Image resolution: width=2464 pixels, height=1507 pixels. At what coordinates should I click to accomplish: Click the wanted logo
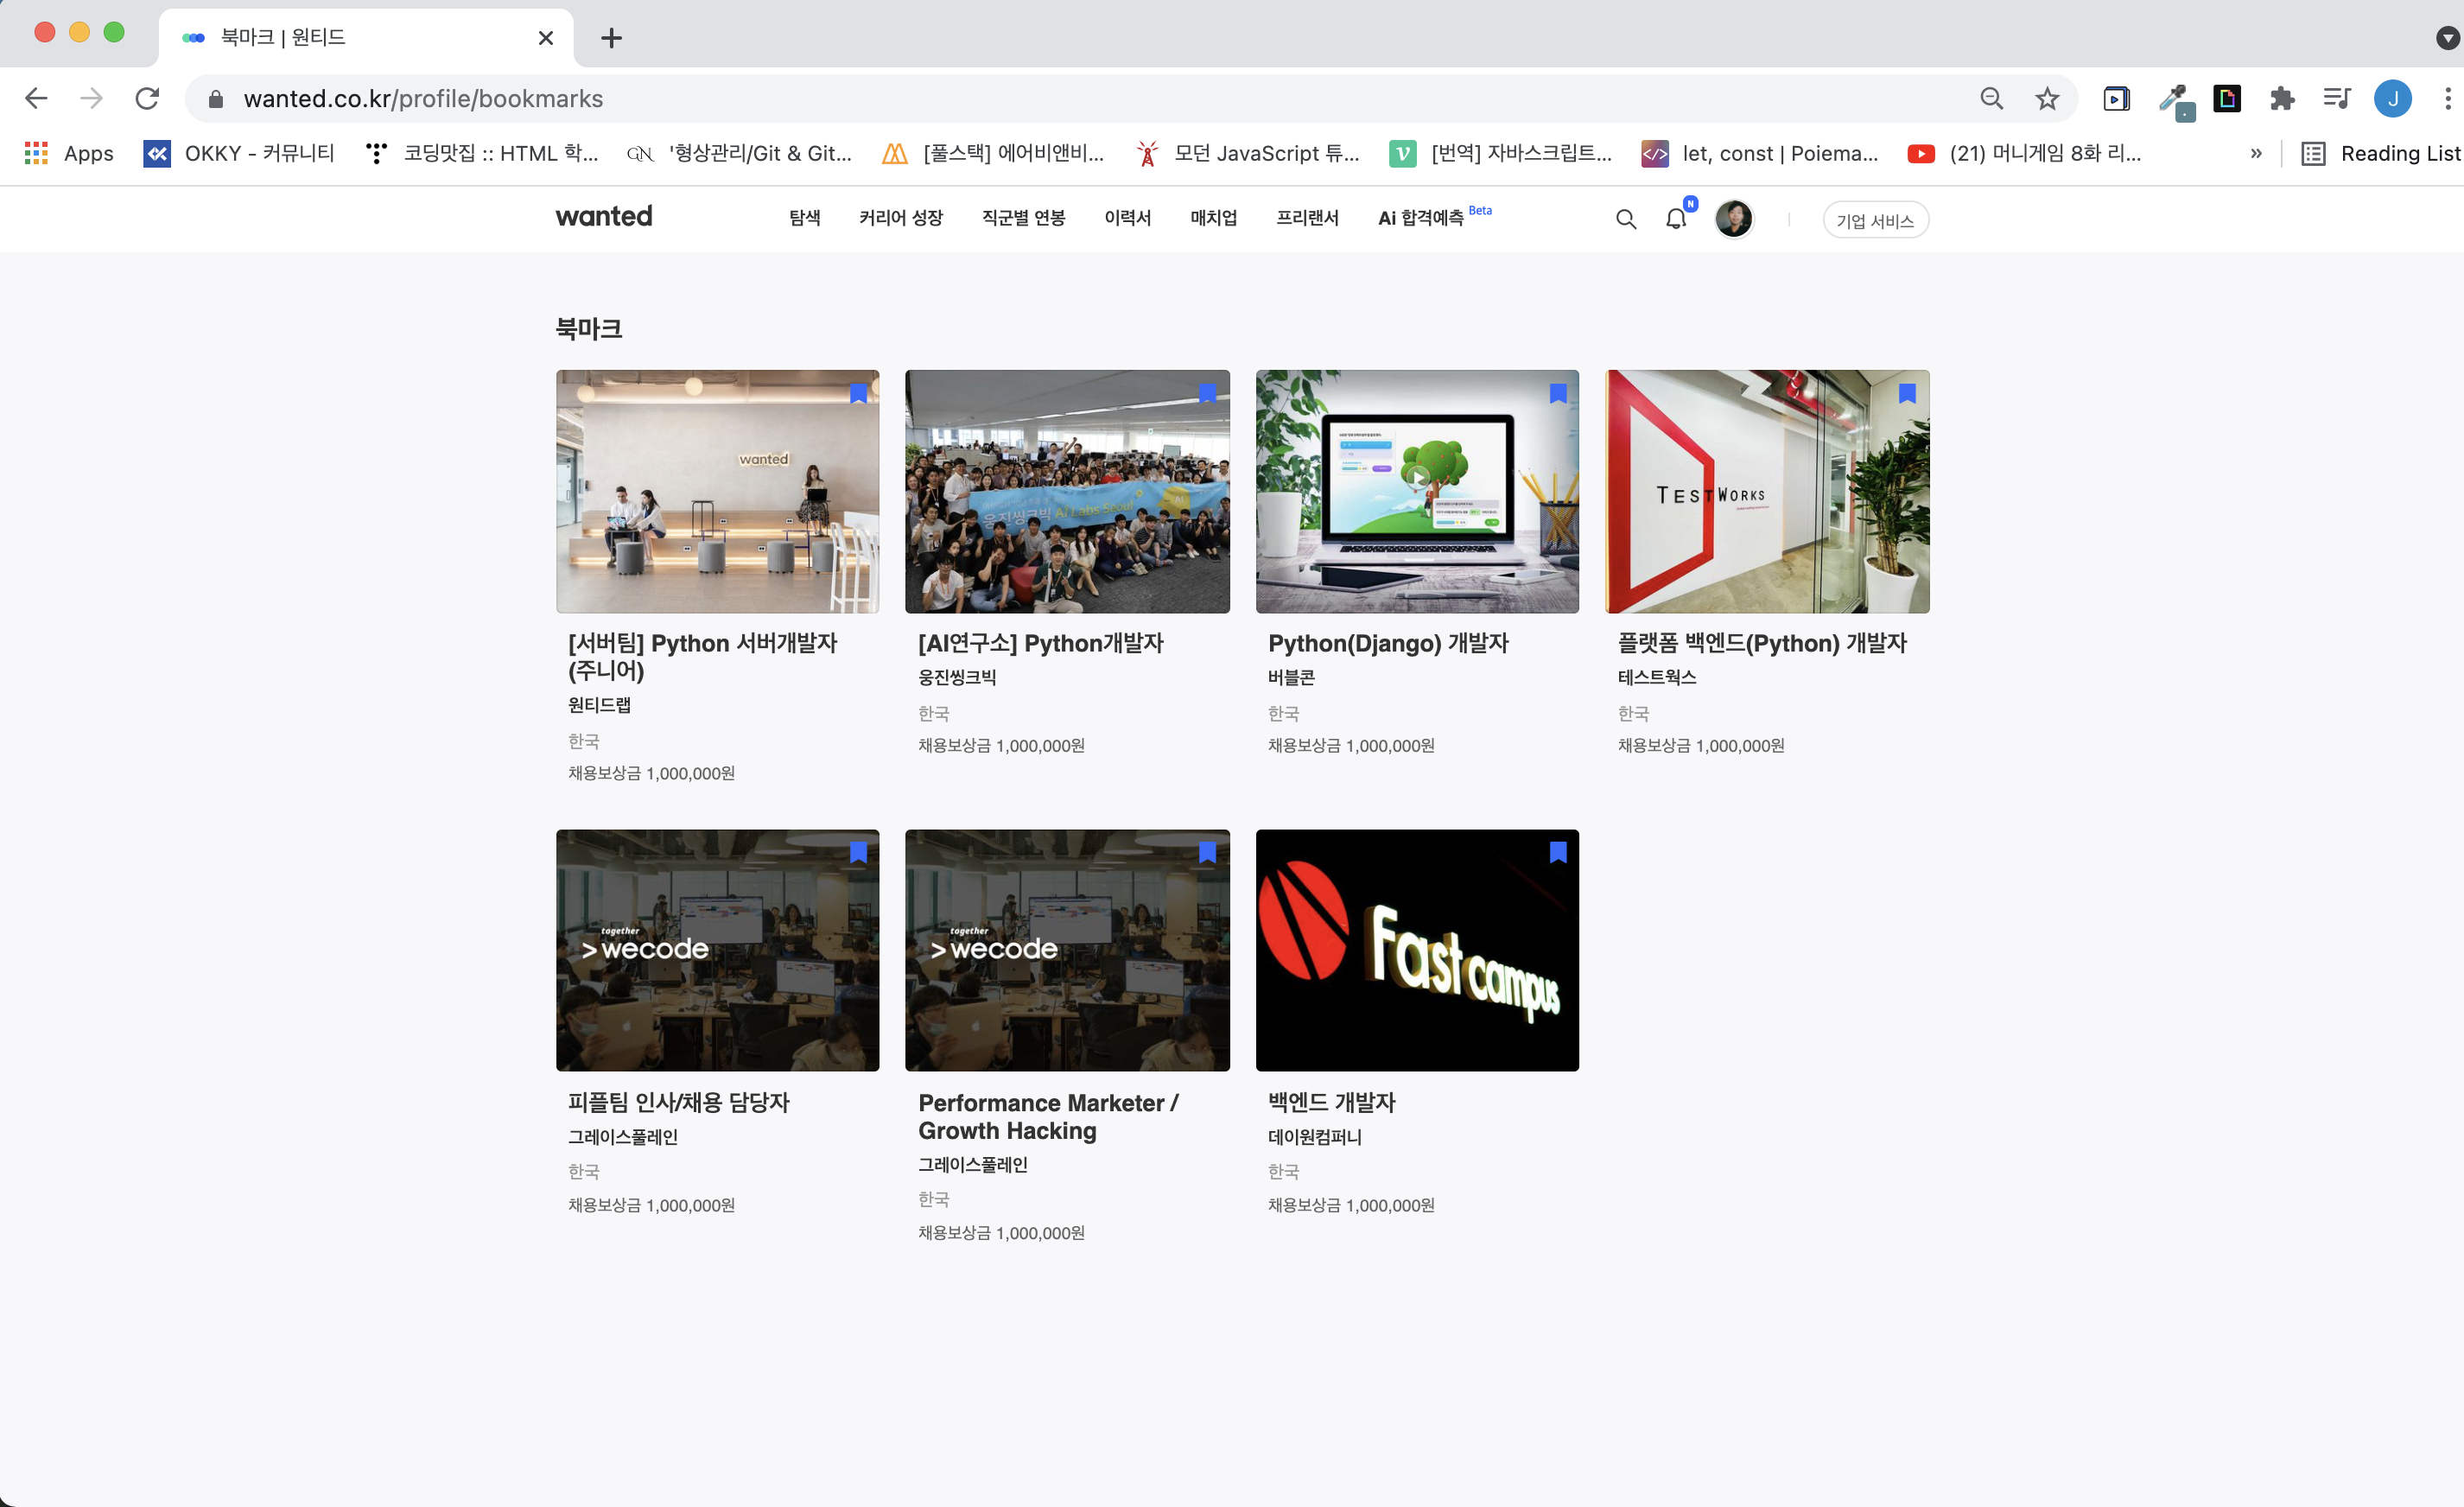pyautogui.click(x=603, y=217)
